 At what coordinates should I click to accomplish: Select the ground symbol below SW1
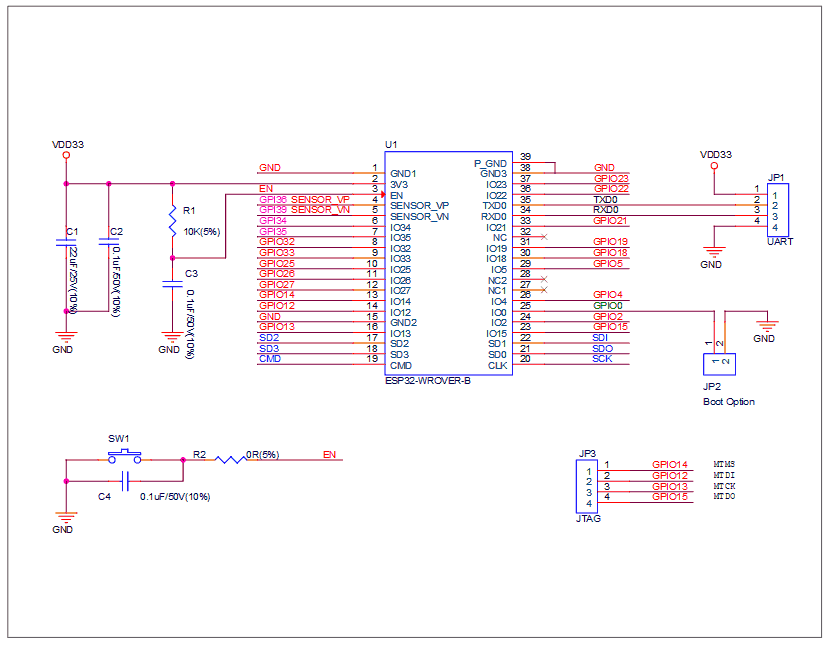click(x=66, y=517)
